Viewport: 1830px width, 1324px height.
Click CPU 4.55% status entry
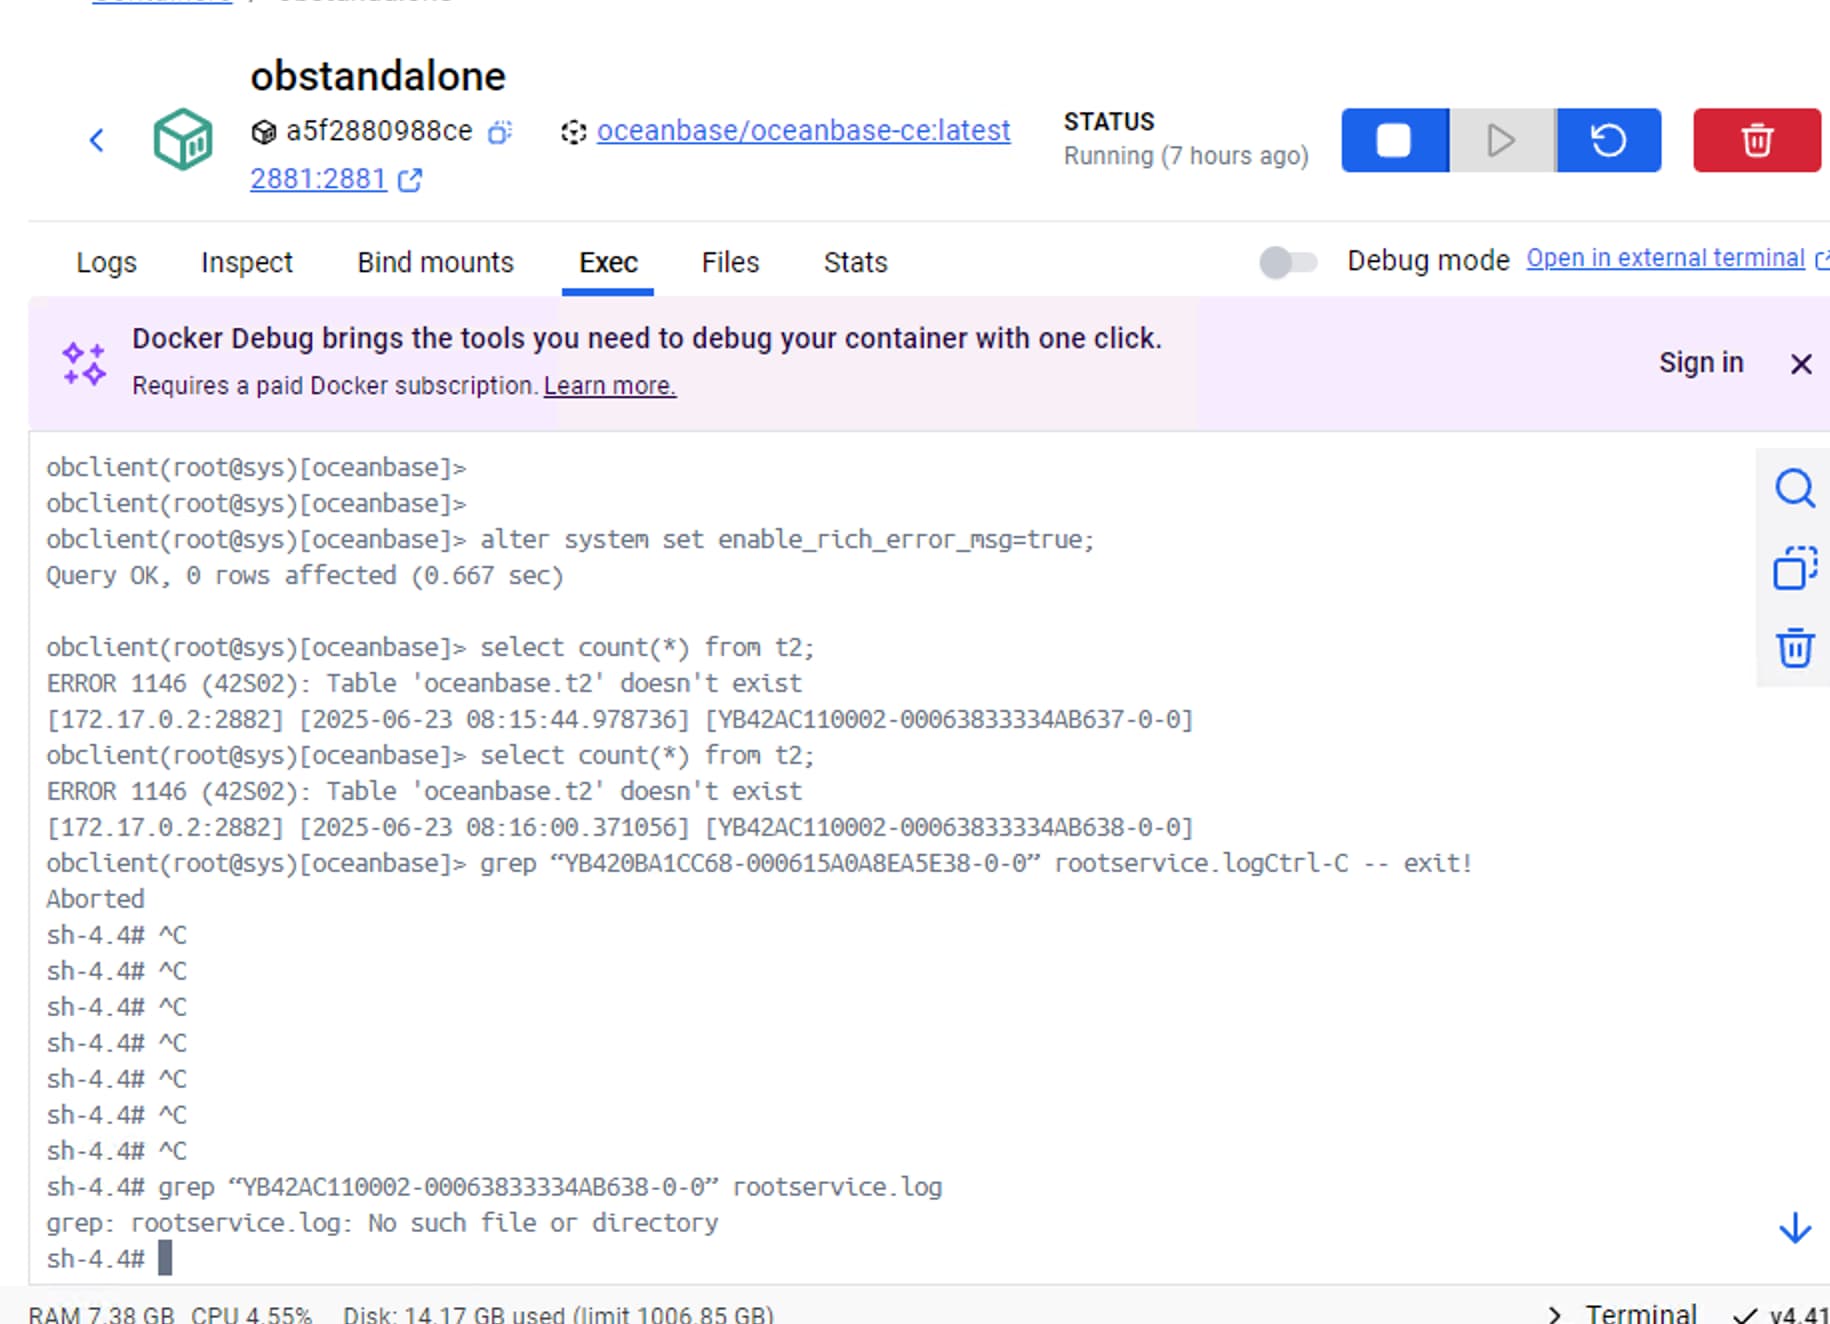pyautogui.click(x=251, y=1314)
